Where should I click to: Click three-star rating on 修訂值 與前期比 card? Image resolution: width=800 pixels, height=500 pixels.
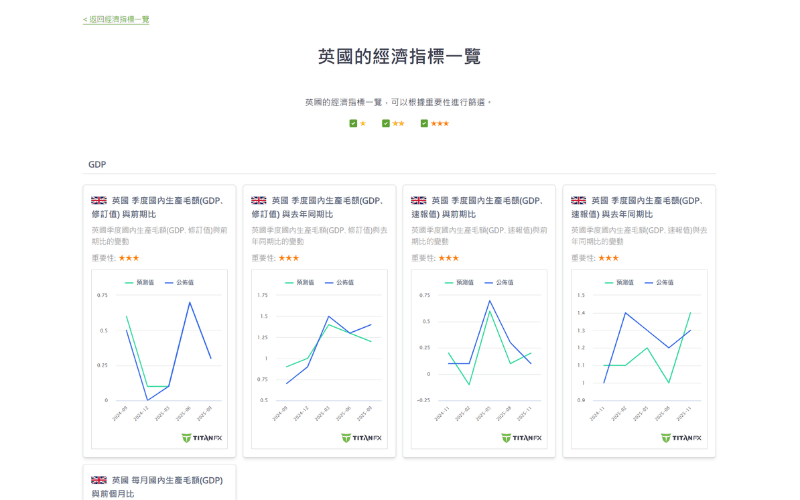(129, 258)
